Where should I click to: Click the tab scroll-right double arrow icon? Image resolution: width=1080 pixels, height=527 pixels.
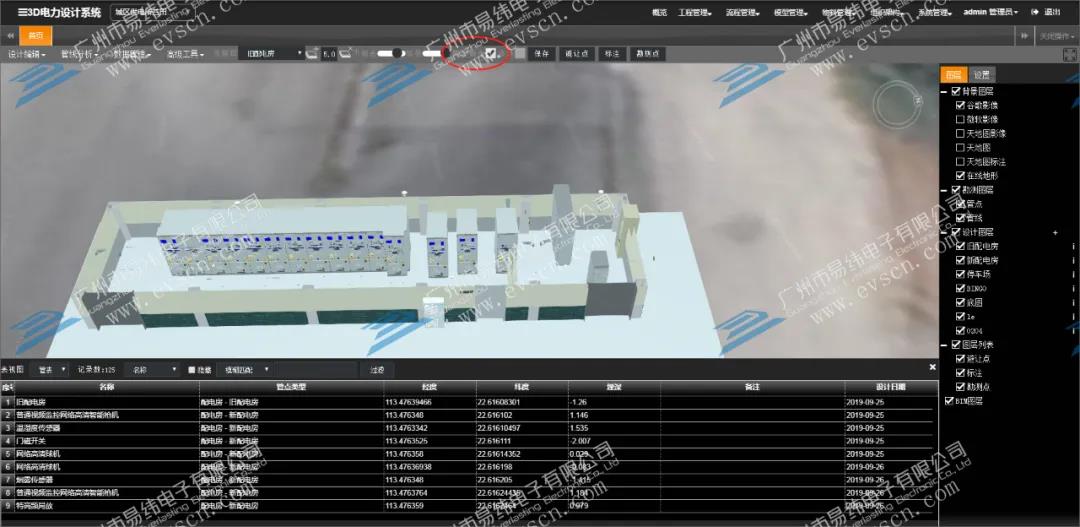pos(1026,35)
